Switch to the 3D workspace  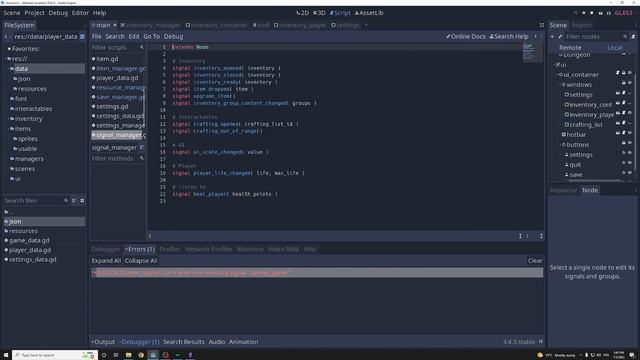coord(319,13)
